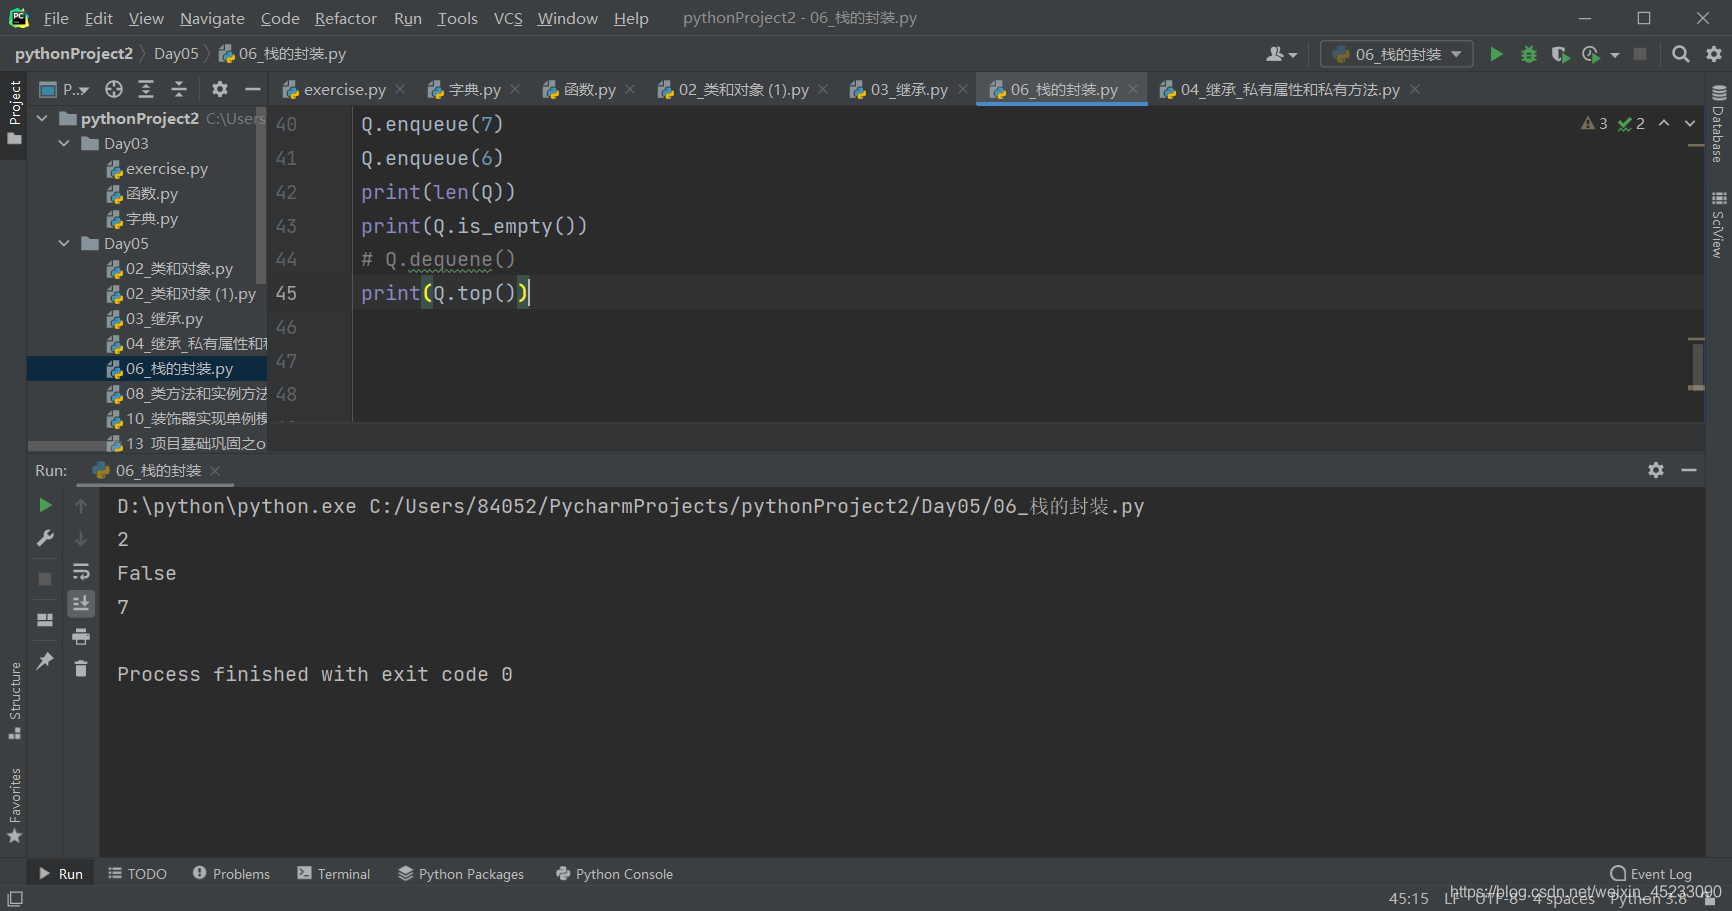
Task: Clear all Run console output trash icon
Action: click(81, 668)
